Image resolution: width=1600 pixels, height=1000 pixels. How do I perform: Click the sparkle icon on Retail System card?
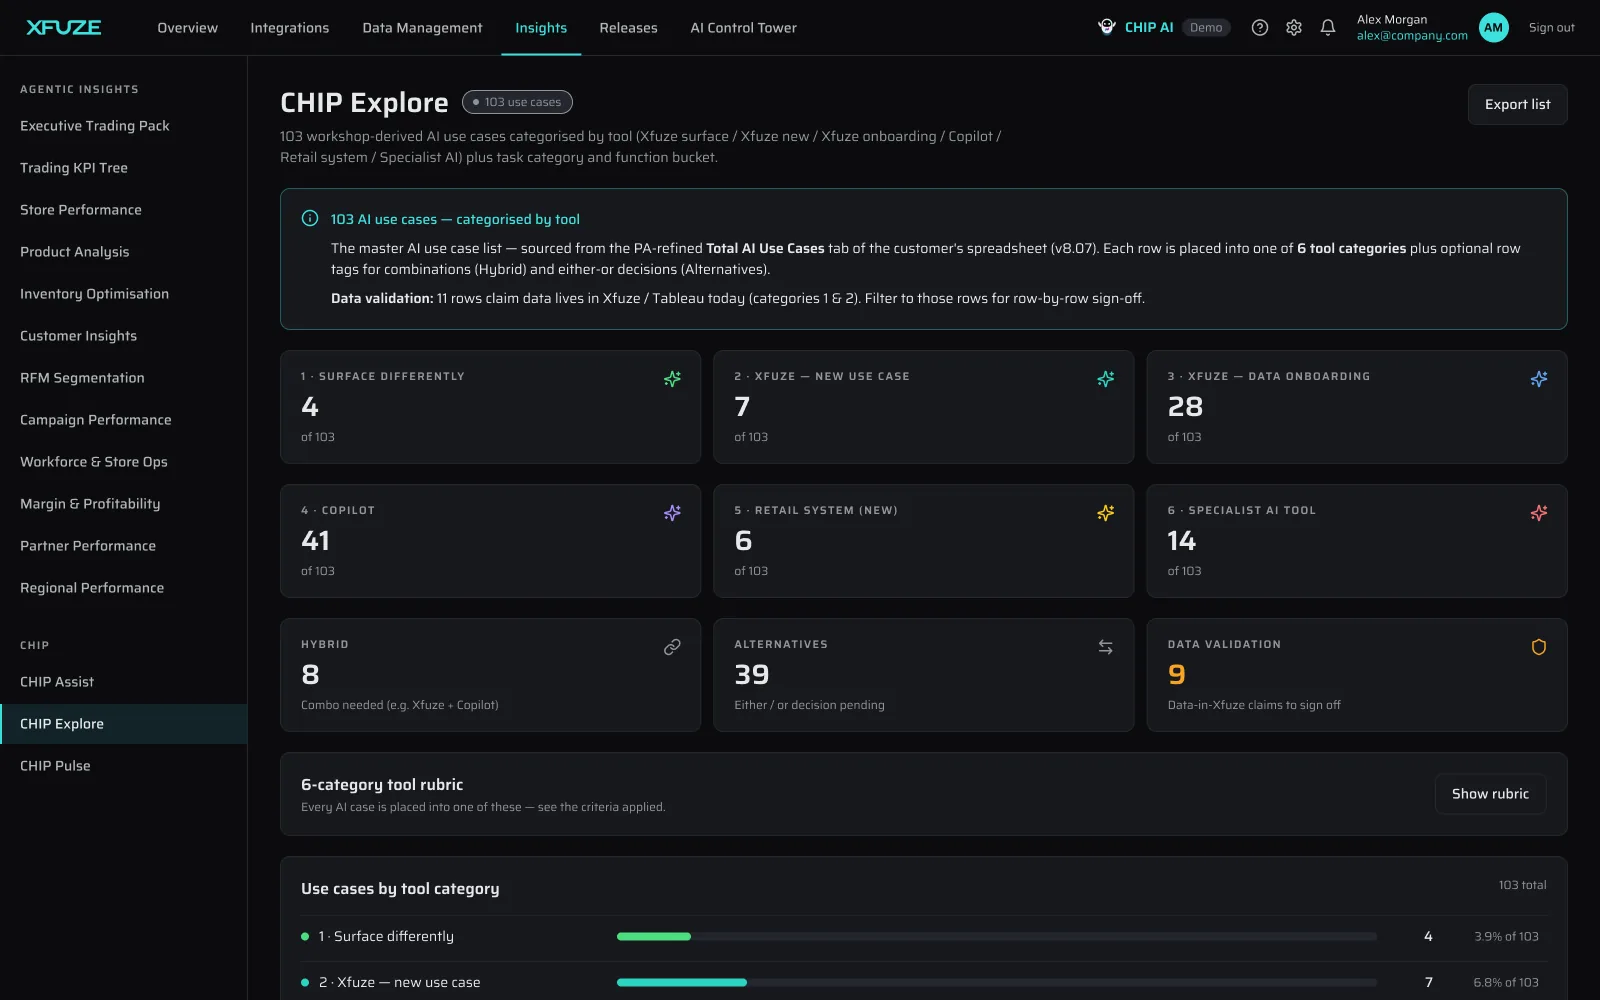coord(1105,513)
